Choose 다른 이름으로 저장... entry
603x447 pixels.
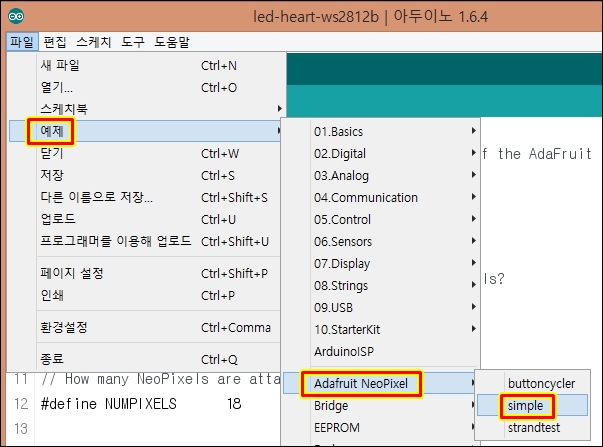coord(144,197)
